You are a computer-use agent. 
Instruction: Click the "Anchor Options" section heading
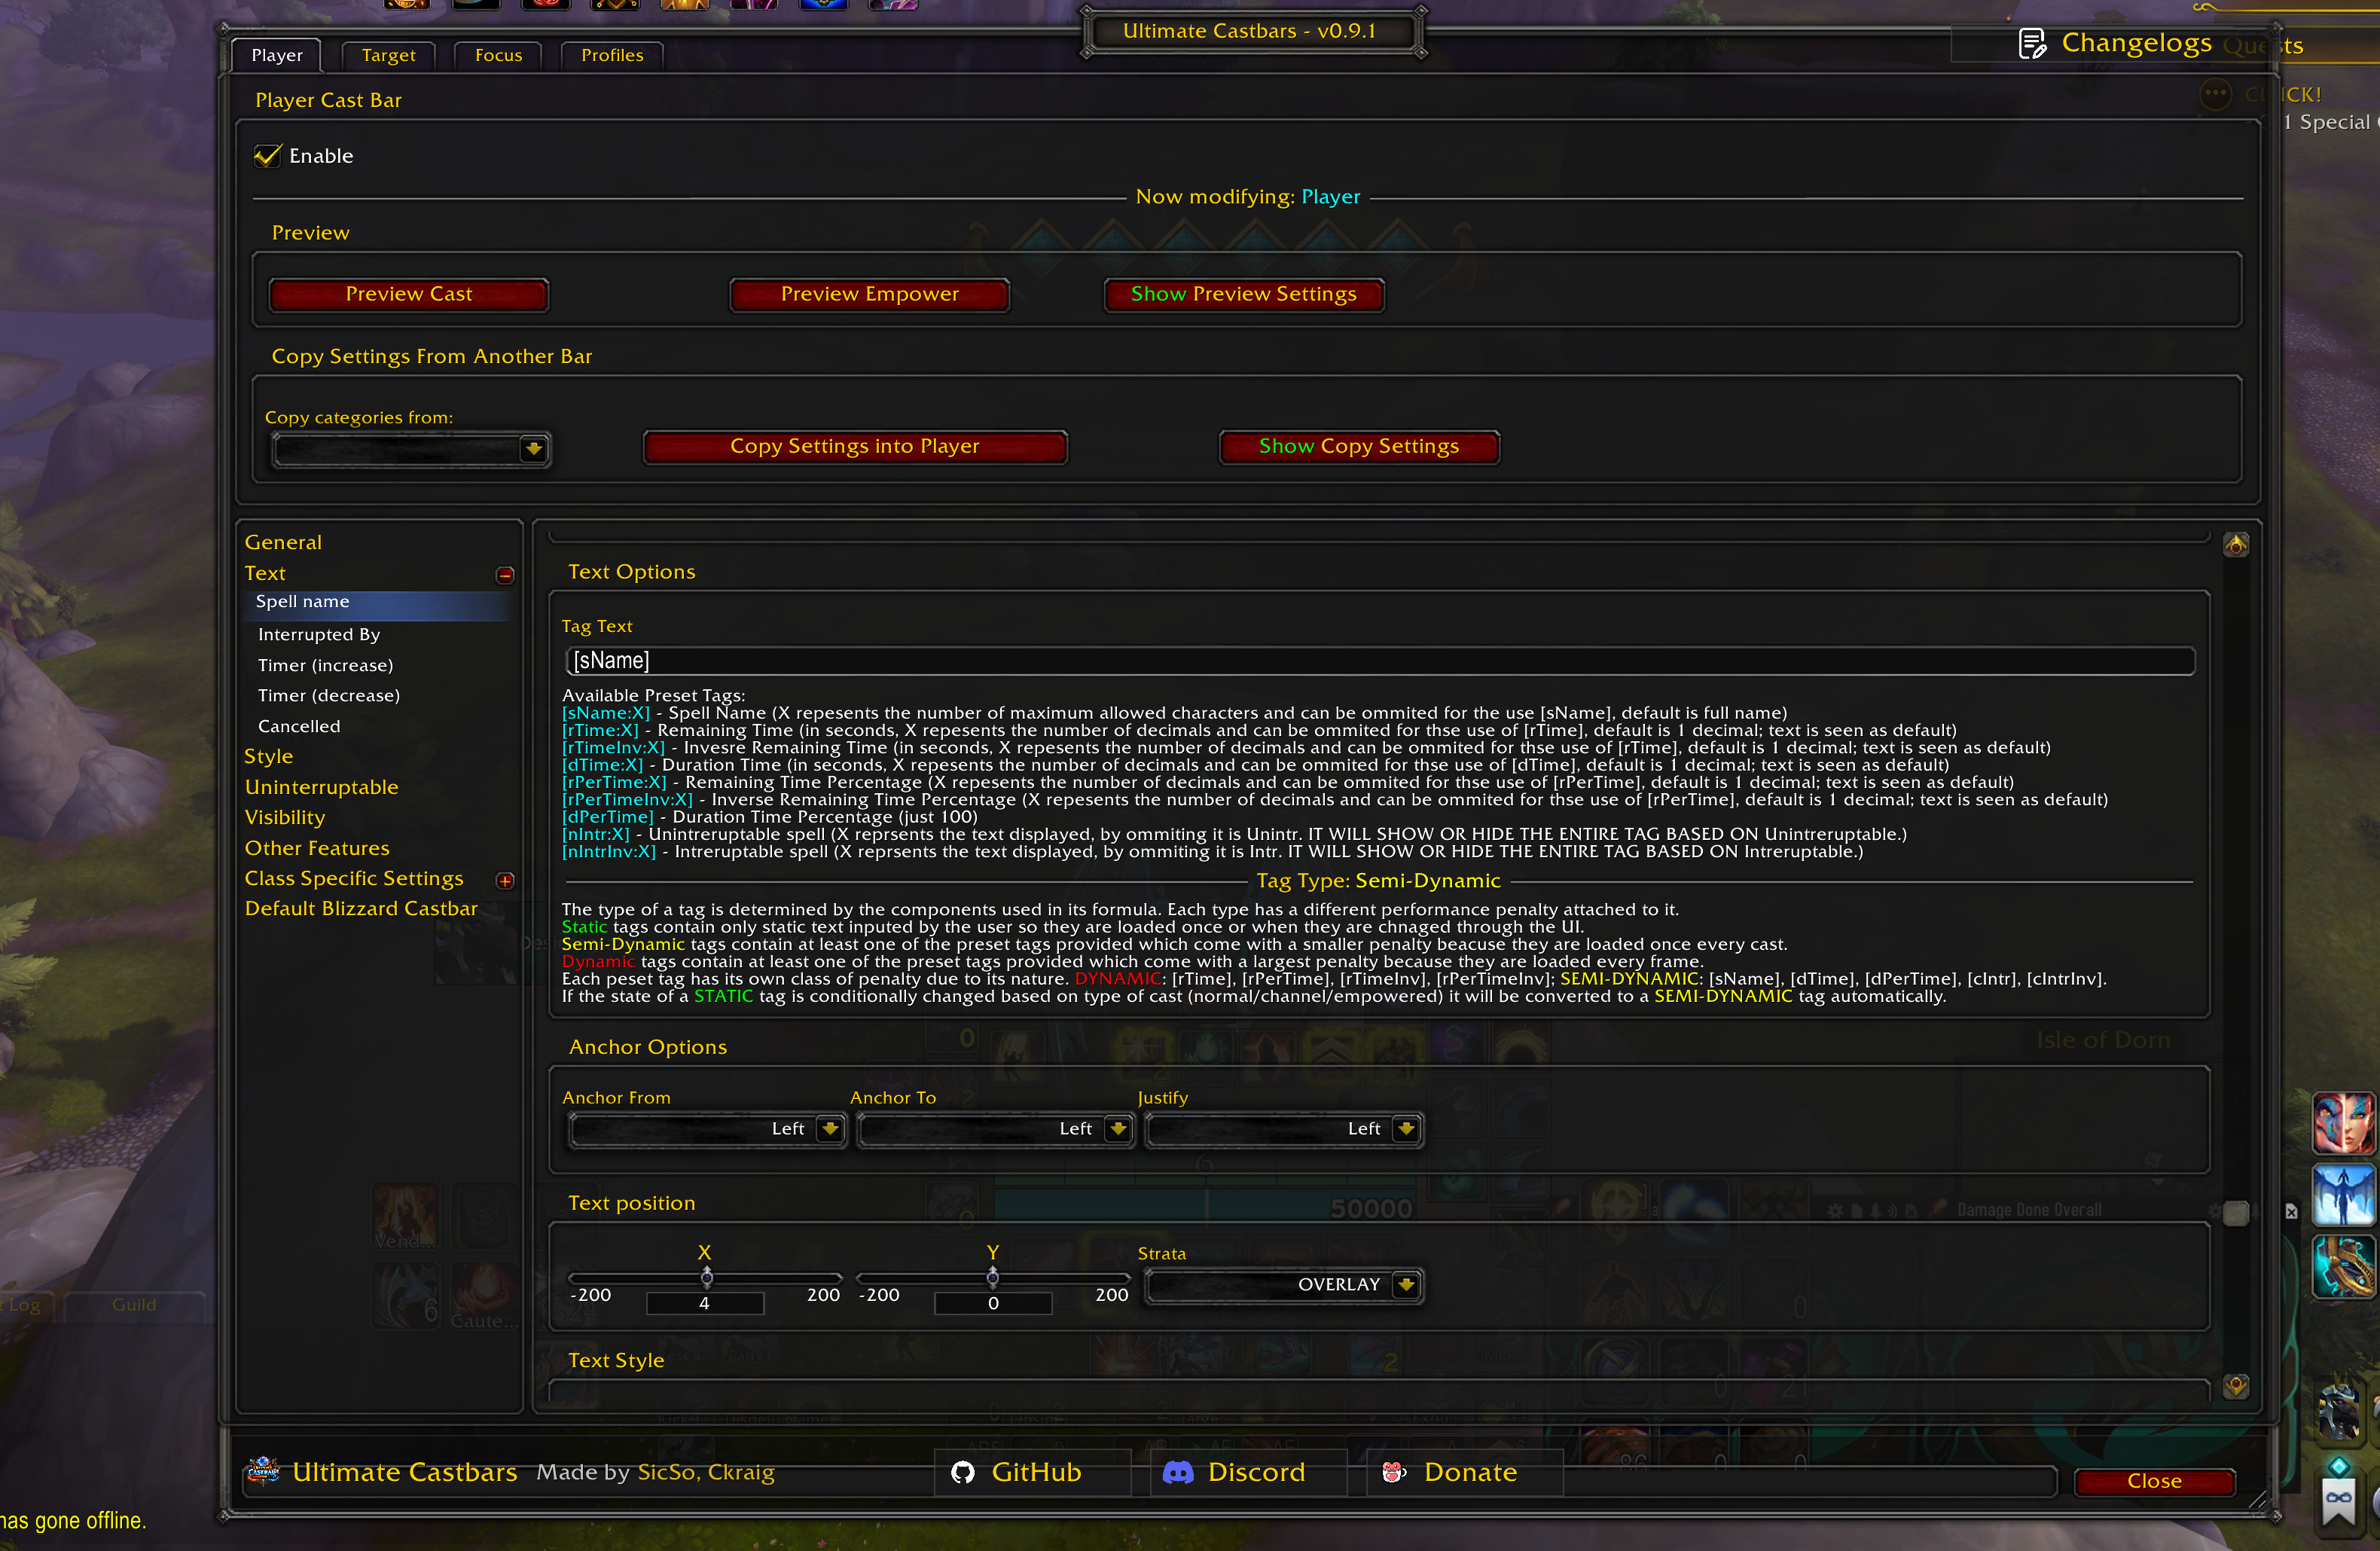tap(647, 1047)
